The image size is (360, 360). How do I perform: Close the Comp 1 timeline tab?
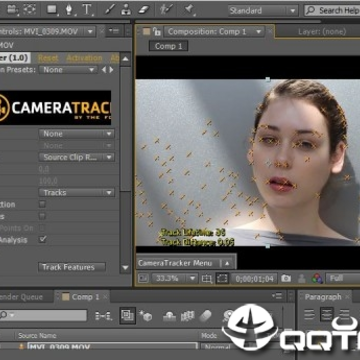(105, 297)
